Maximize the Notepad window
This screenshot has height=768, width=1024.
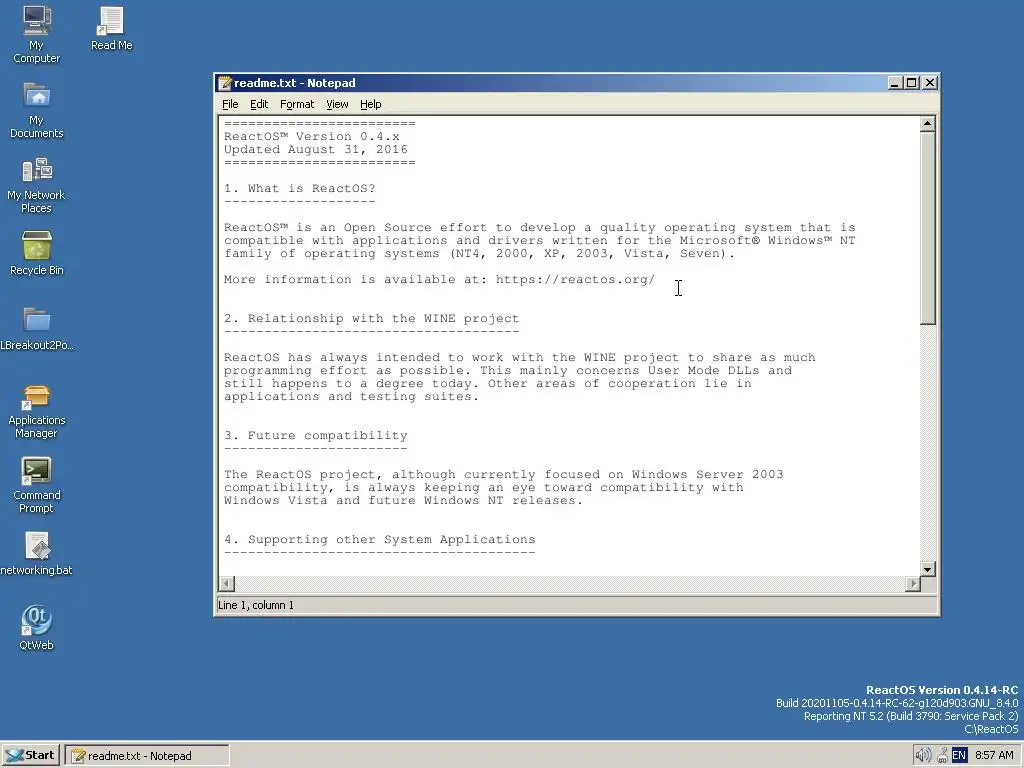[x=912, y=83]
